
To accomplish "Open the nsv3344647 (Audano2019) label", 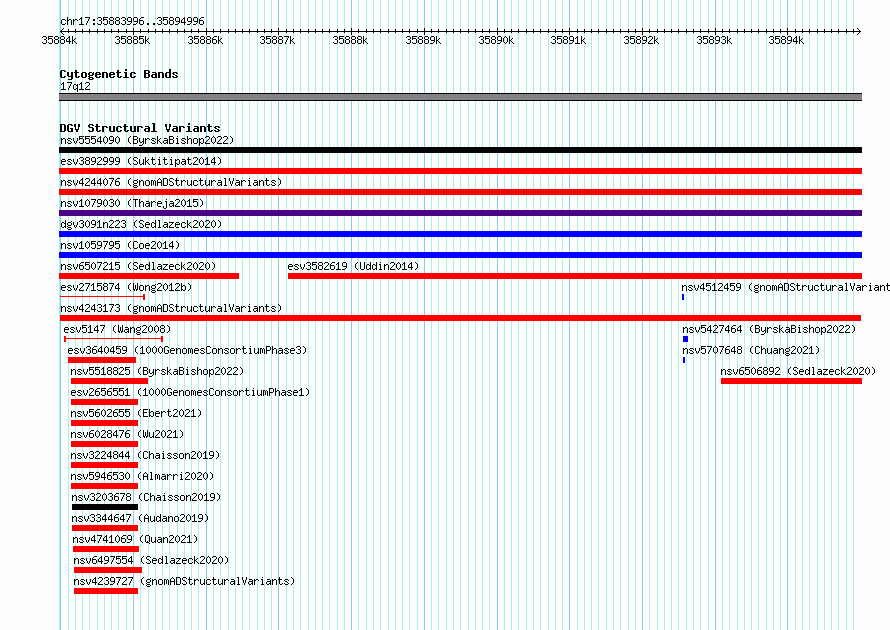I will coord(140,518).
